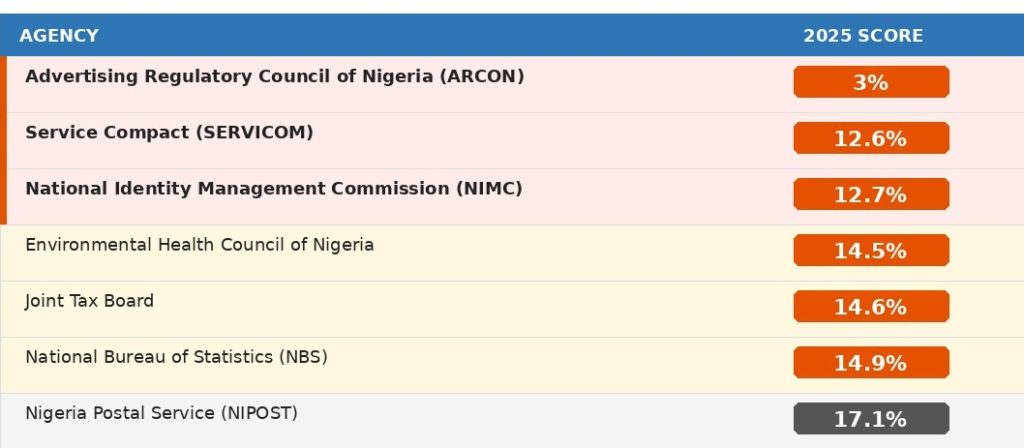Click the 3% score badge

(x=870, y=82)
